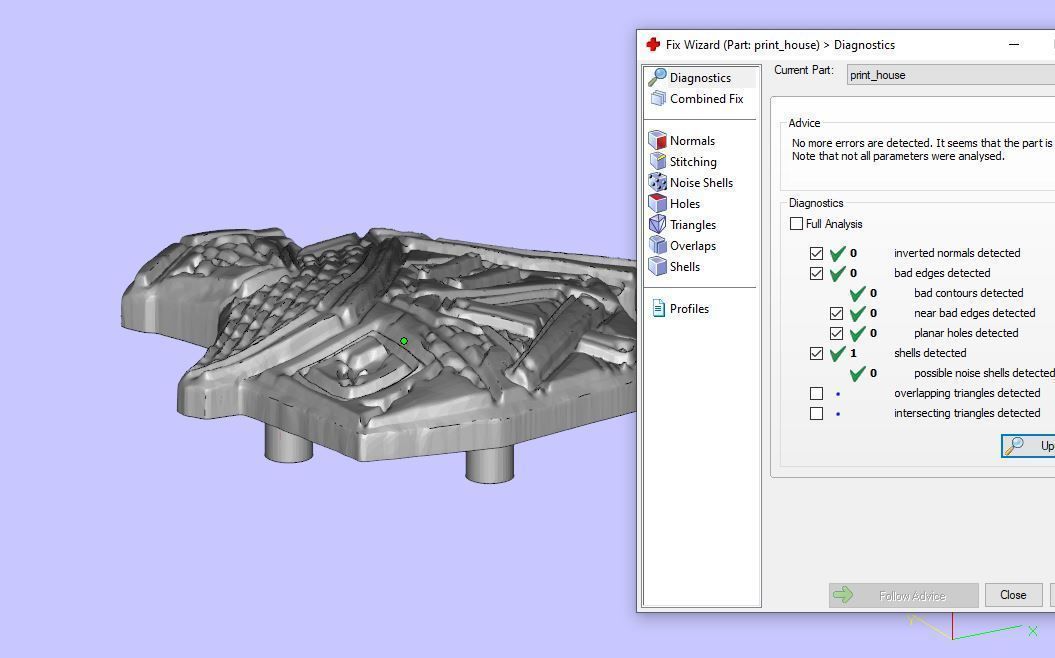This screenshot has height=658, width=1055.
Task: Open the Noise Shells icon
Action: coord(657,182)
